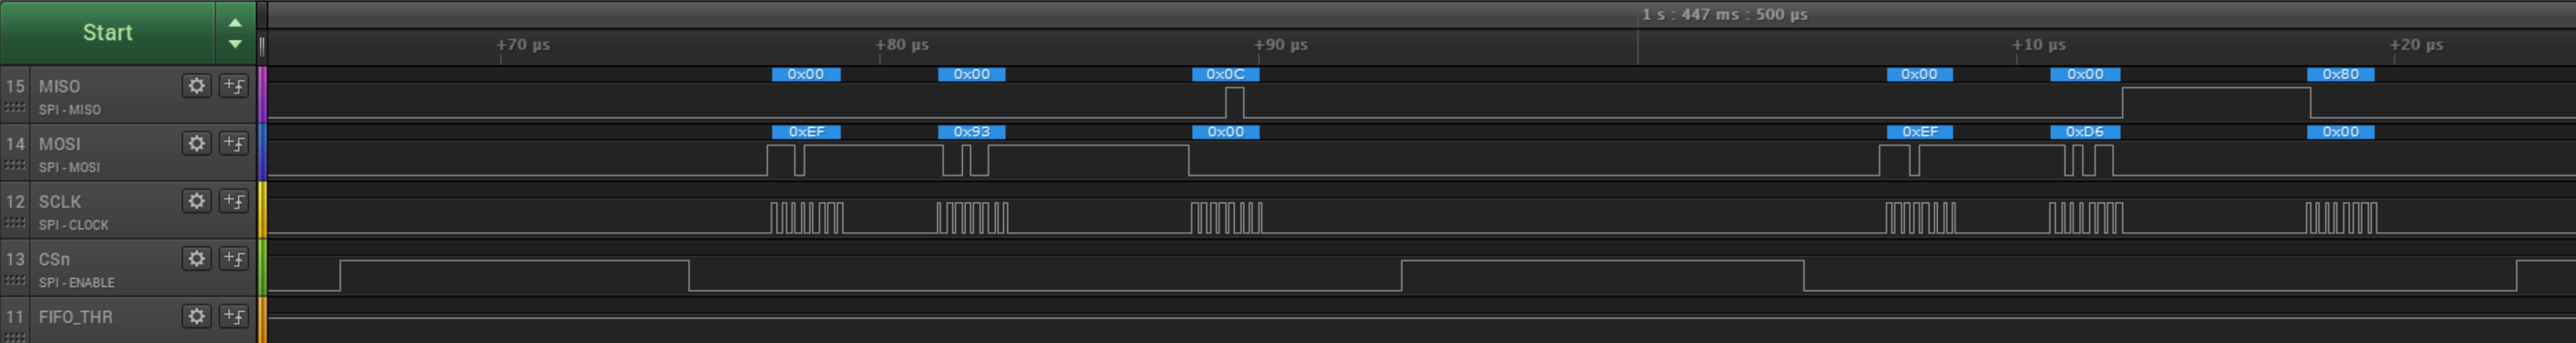The height and width of the screenshot is (343, 2576).
Task: Toggle trigger edge on CSn channel
Action: click(x=234, y=259)
